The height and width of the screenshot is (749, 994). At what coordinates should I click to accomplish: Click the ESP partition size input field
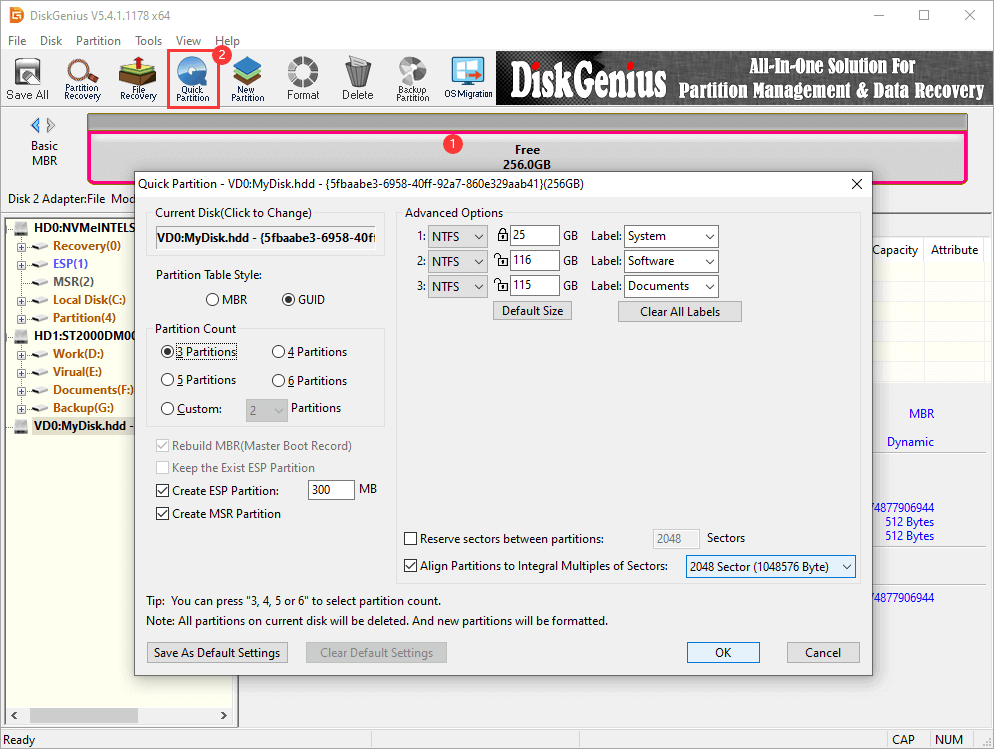(x=331, y=490)
